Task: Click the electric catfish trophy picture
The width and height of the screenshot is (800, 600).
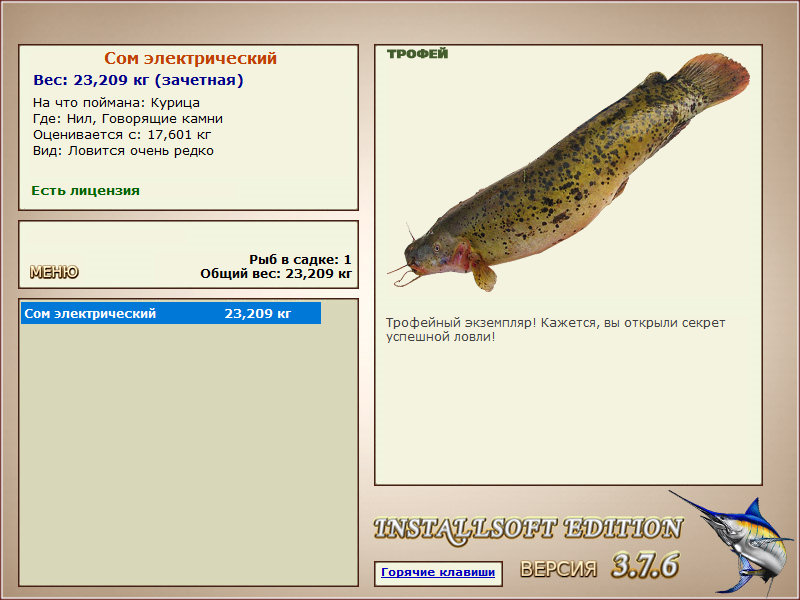Action: [568, 172]
